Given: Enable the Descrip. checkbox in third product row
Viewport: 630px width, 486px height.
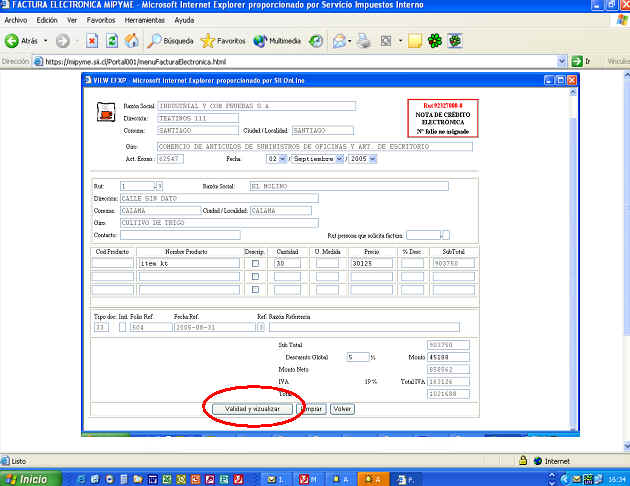Looking at the screenshot, I should [255, 290].
